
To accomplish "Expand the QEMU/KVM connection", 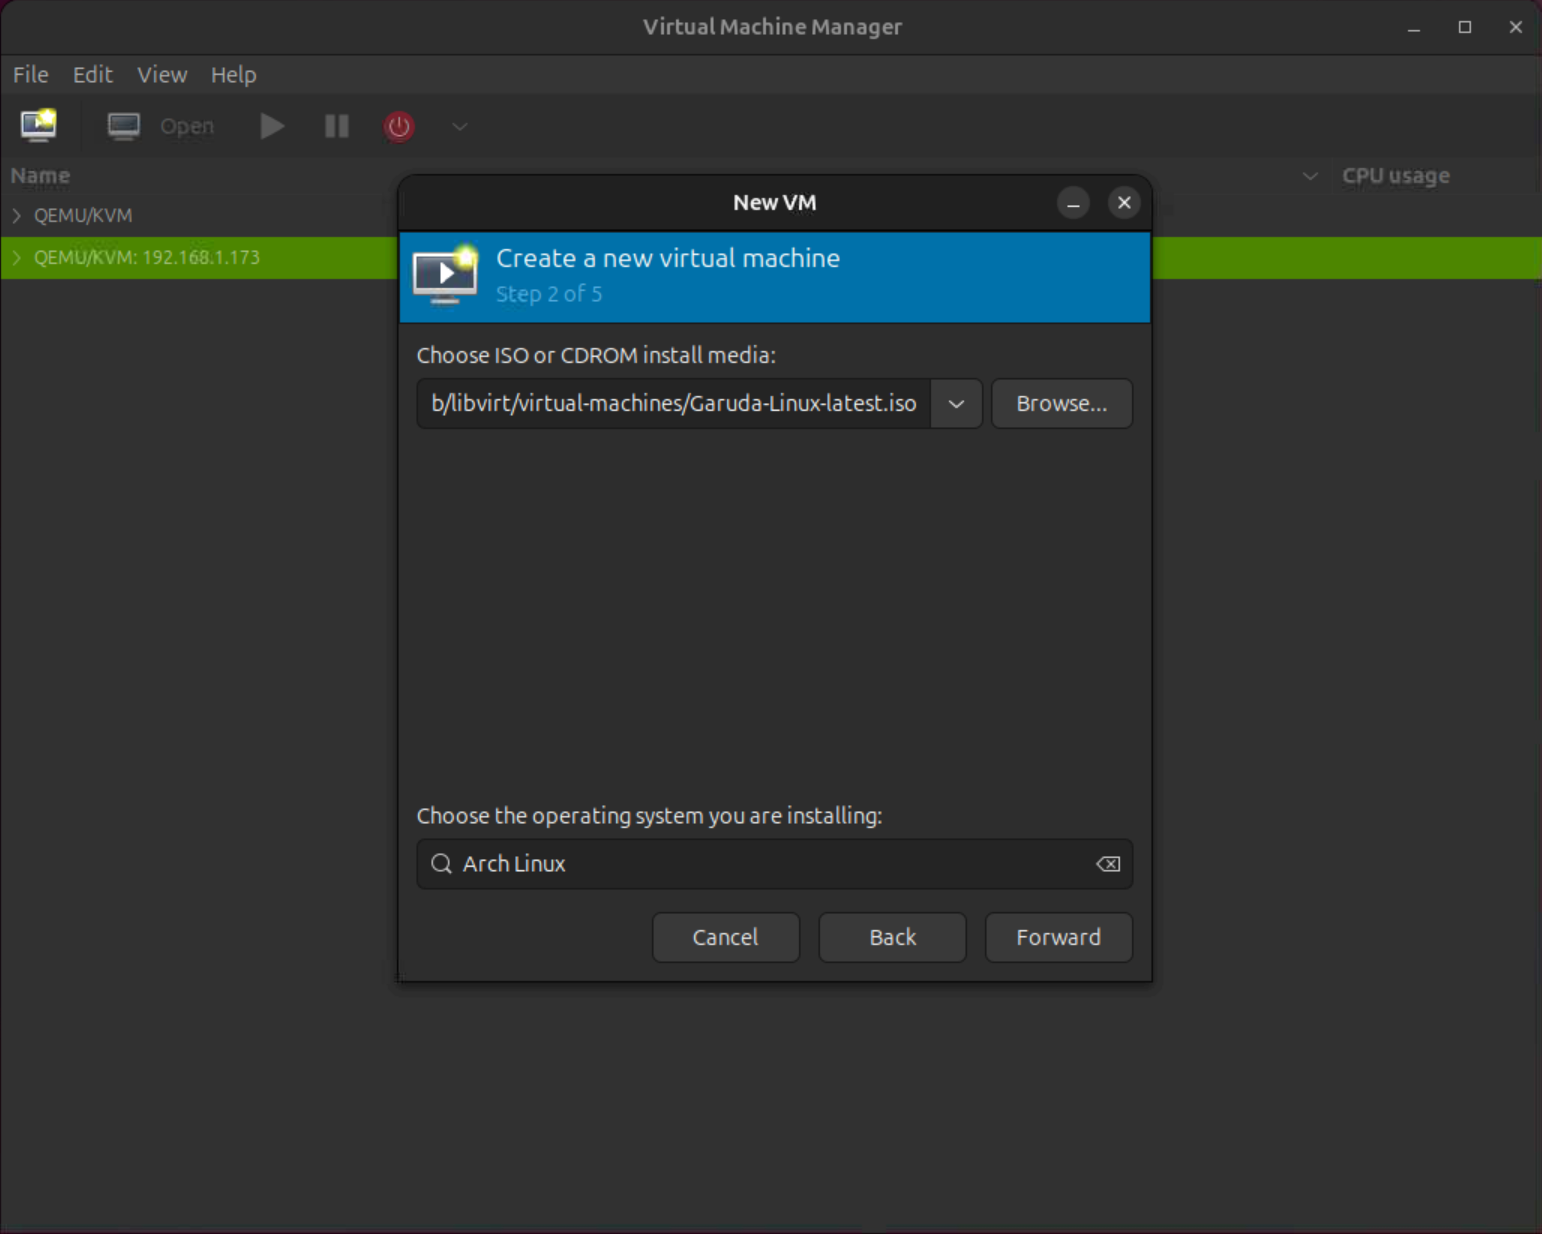I will (x=16, y=215).
